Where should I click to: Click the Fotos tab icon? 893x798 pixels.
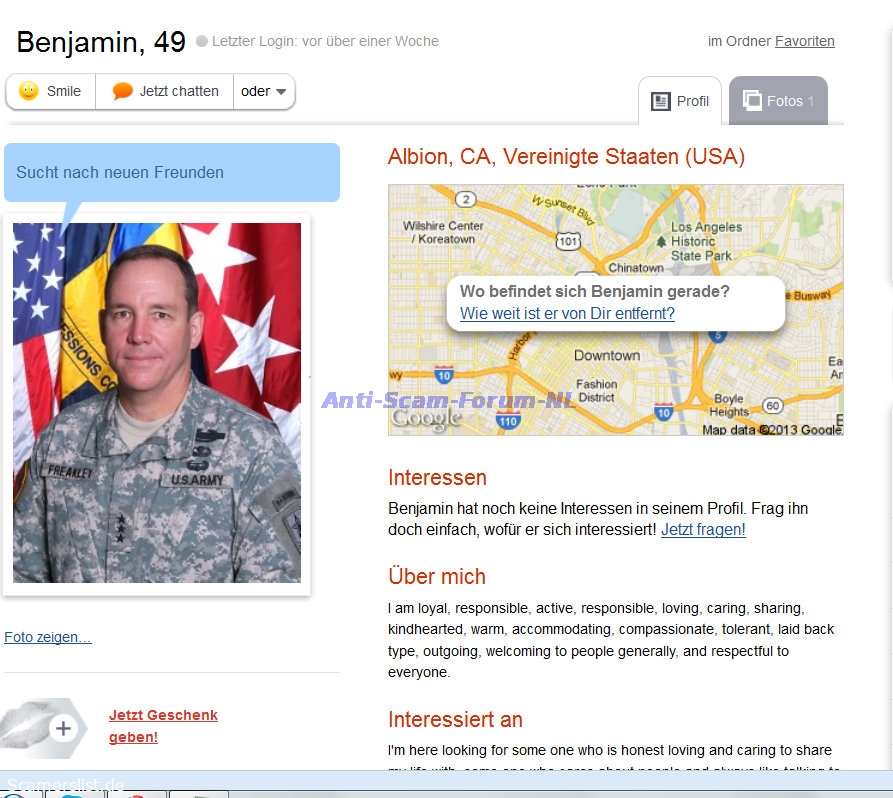pyautogui.click(x=752, y=101)
